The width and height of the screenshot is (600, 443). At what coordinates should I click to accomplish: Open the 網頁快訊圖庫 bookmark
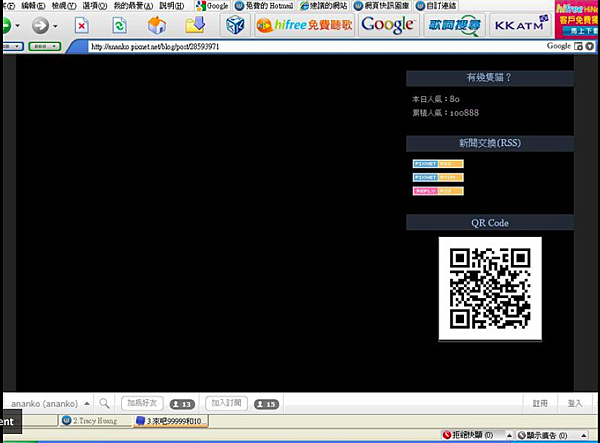pos(381,6)
